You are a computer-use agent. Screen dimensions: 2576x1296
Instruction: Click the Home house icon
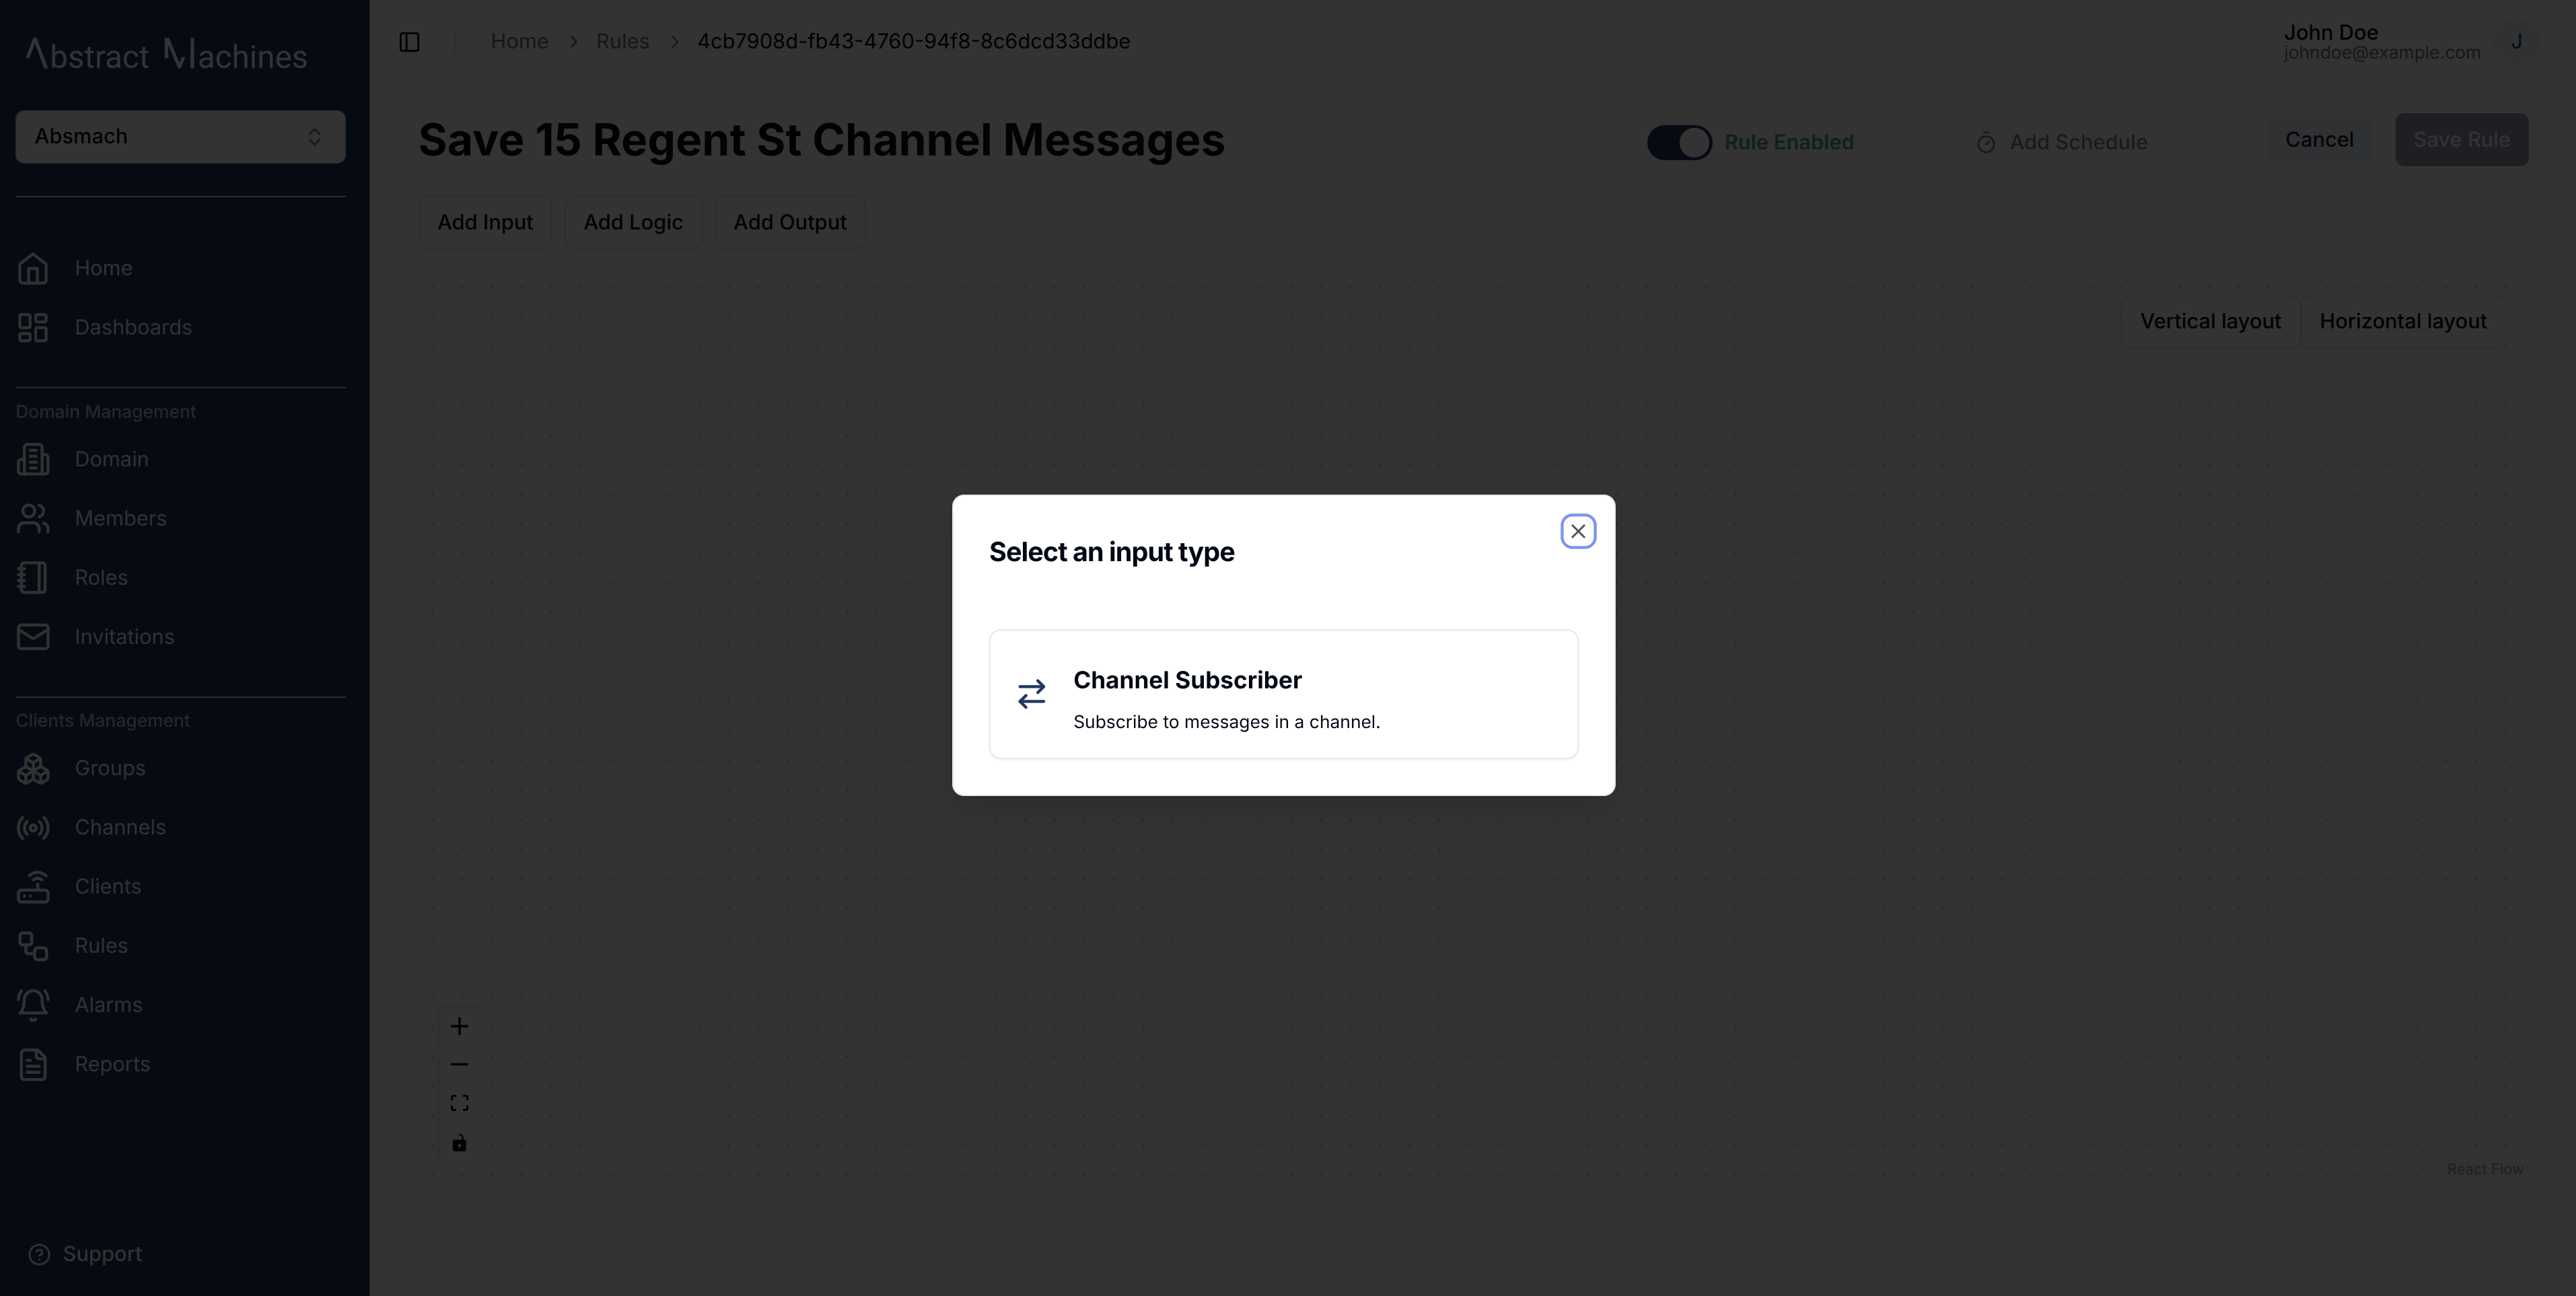click(x=33, y=268)
